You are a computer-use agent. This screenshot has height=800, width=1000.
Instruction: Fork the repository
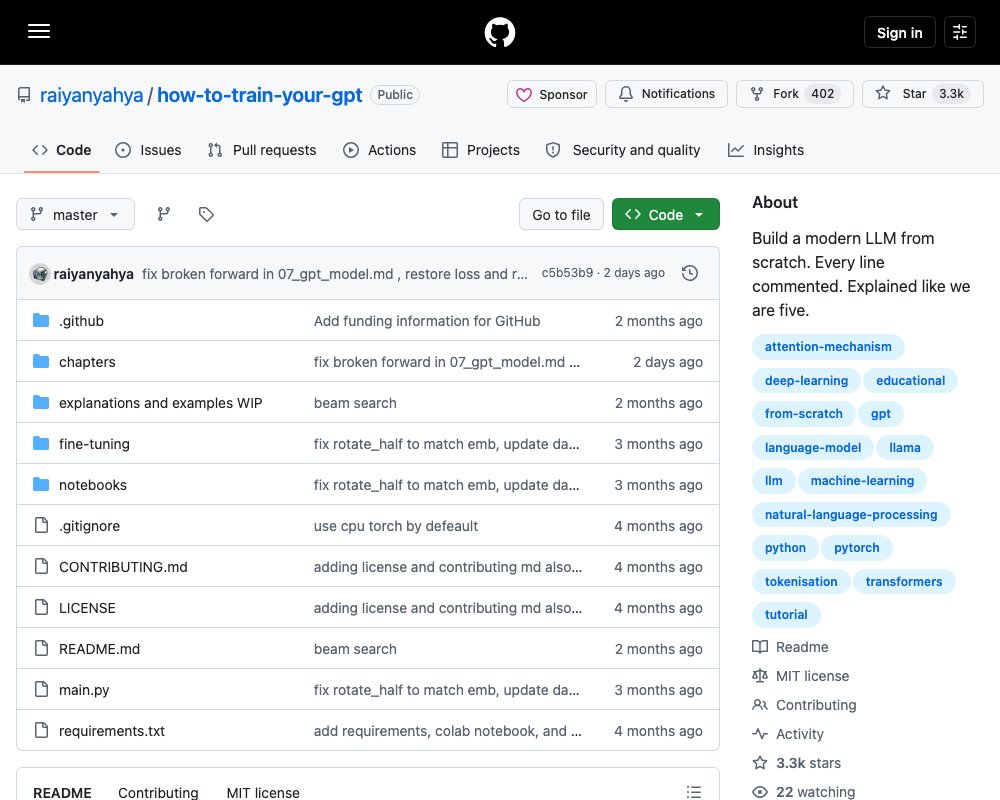coord(795,94)
